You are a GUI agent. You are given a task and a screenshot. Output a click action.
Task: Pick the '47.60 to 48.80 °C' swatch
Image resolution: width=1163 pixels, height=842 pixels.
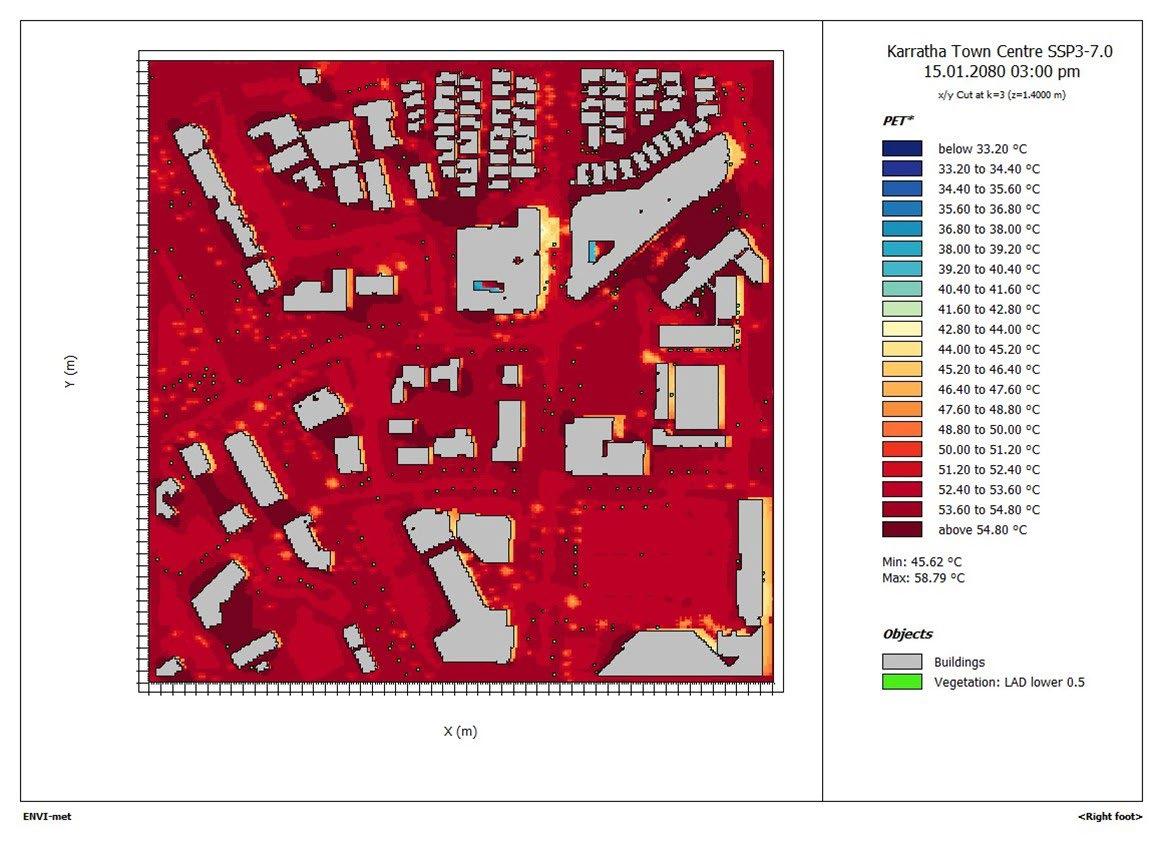[902, 409]
